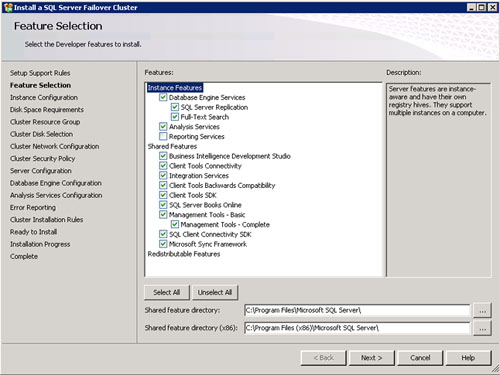Toggle the Microsoft Sync Framework checkbox
The width and height of the screenshot is (500, 375).
click(163, 244)
